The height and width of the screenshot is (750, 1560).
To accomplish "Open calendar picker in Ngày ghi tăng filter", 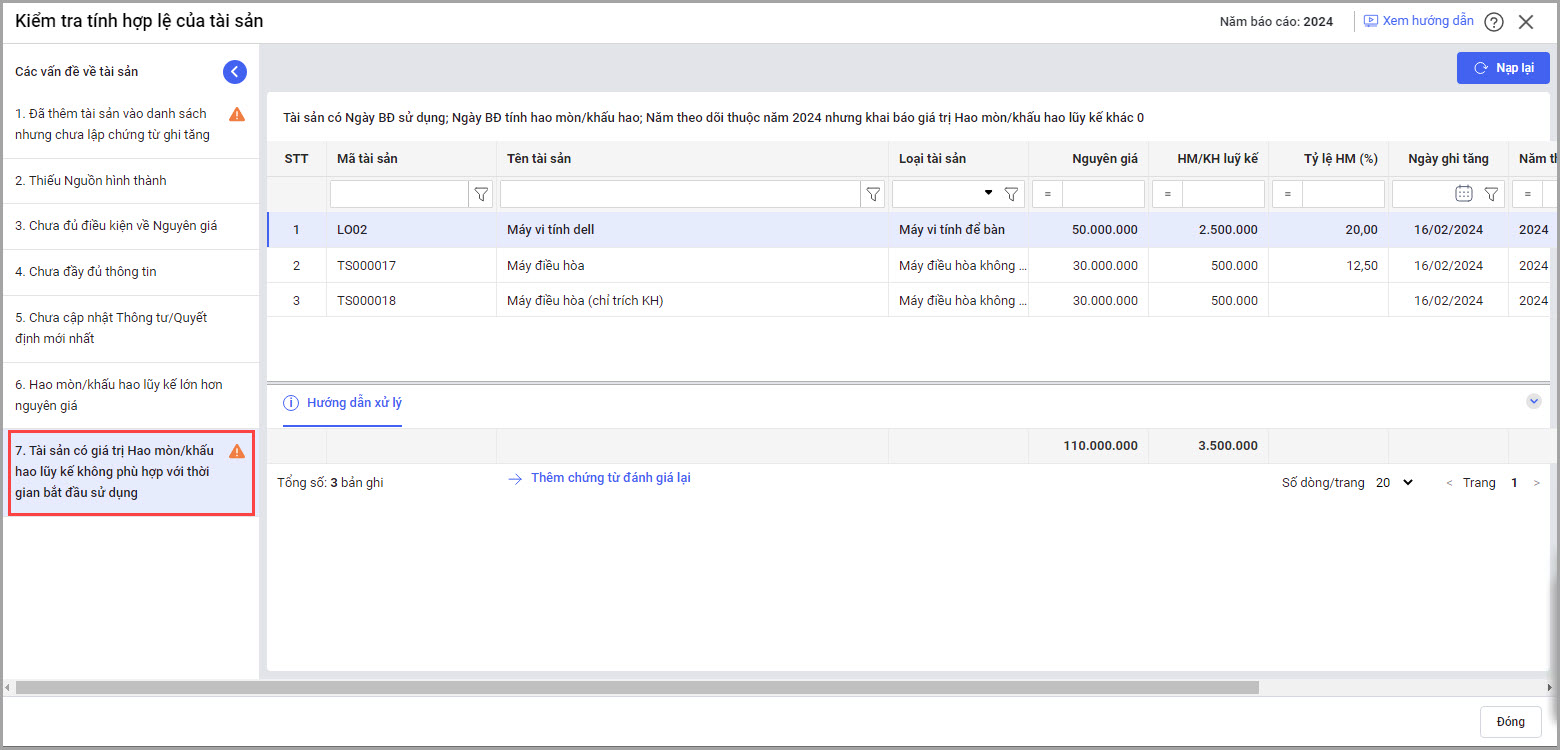I will 1464,194.
